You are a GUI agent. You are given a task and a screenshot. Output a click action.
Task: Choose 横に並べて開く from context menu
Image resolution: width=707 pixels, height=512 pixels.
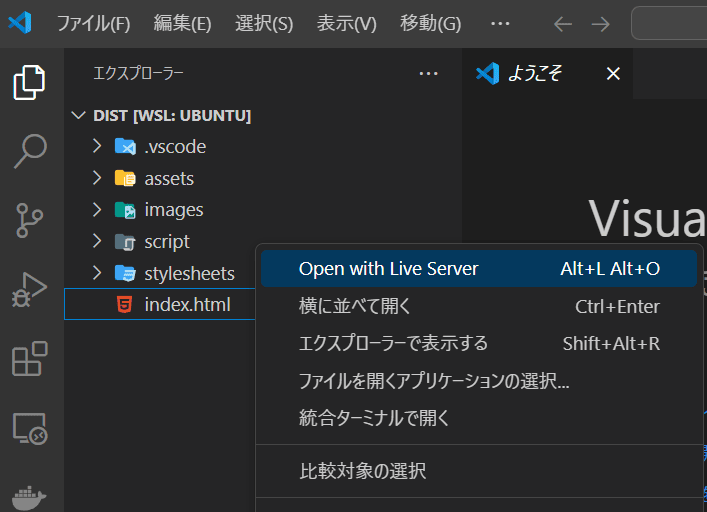point(479,306)
